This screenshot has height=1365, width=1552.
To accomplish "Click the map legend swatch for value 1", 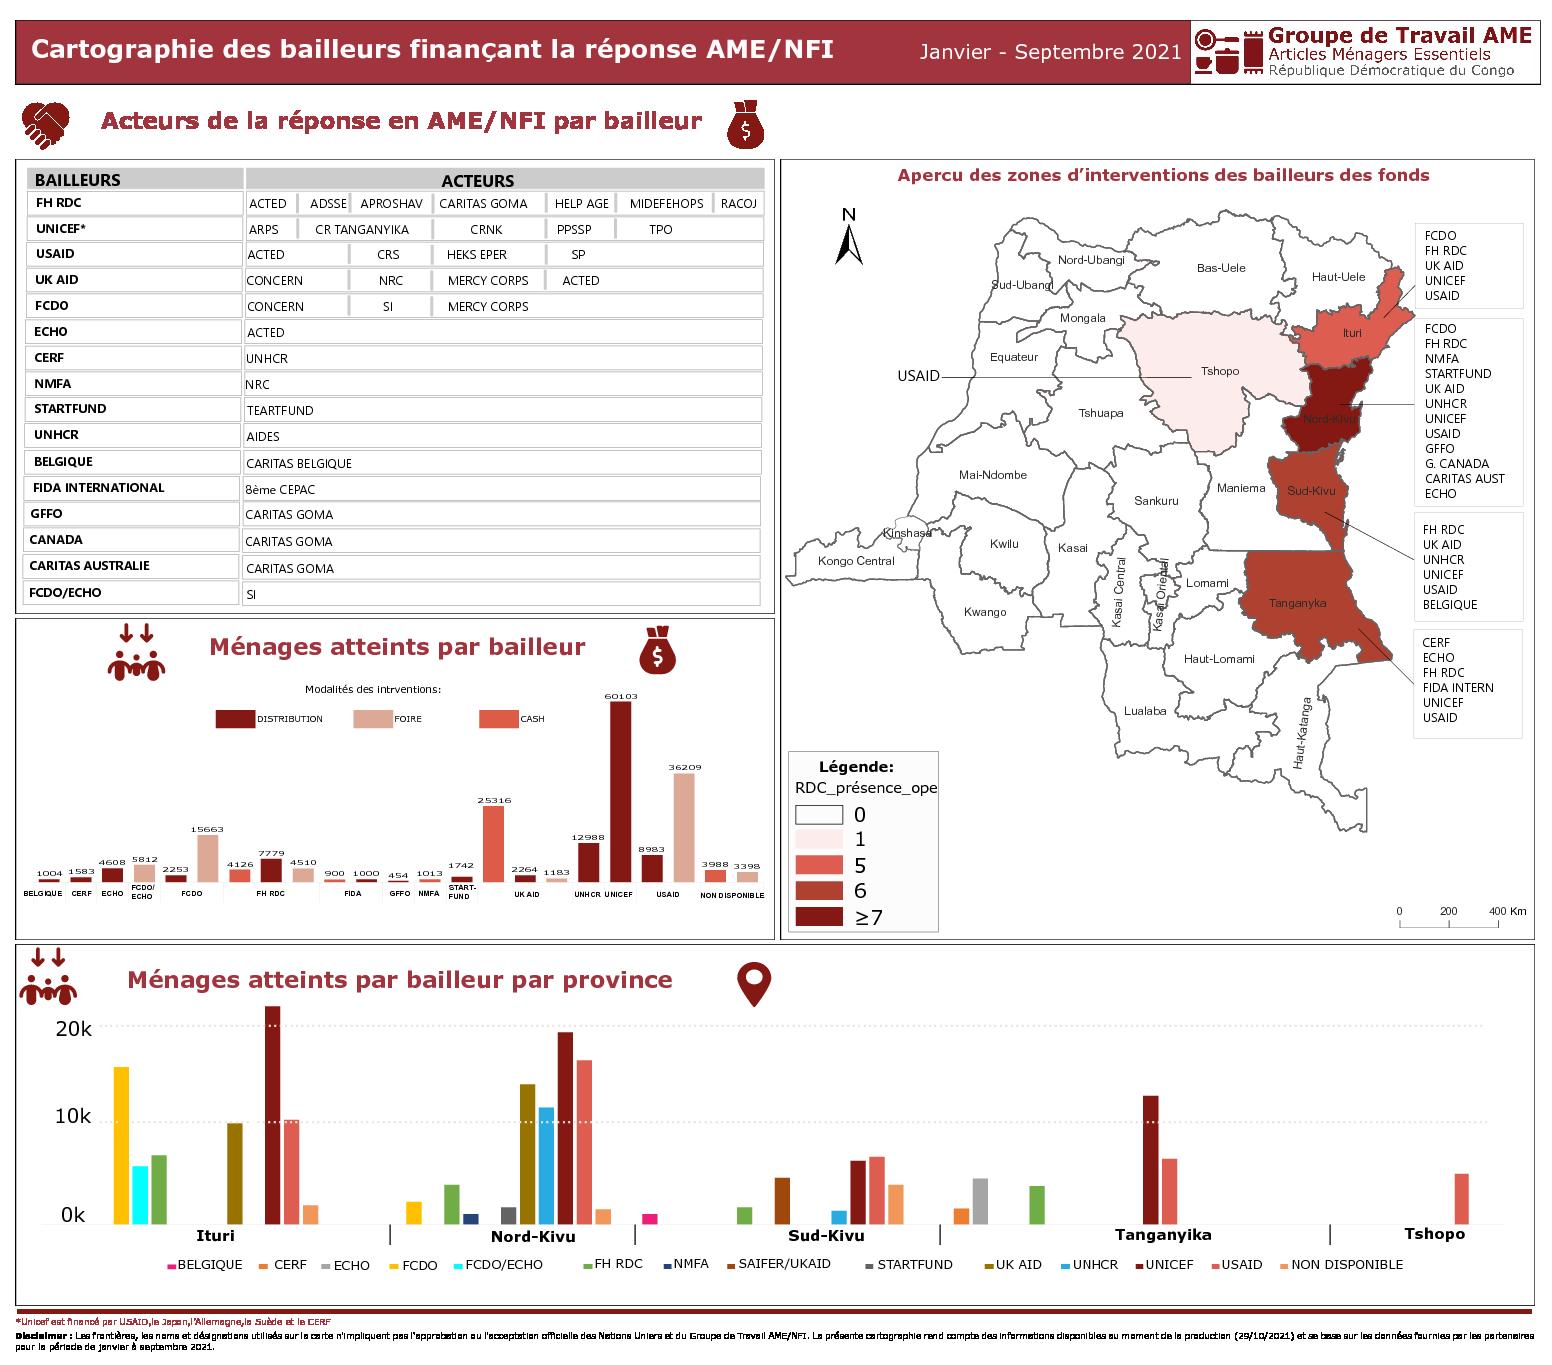I will [819, 840].
